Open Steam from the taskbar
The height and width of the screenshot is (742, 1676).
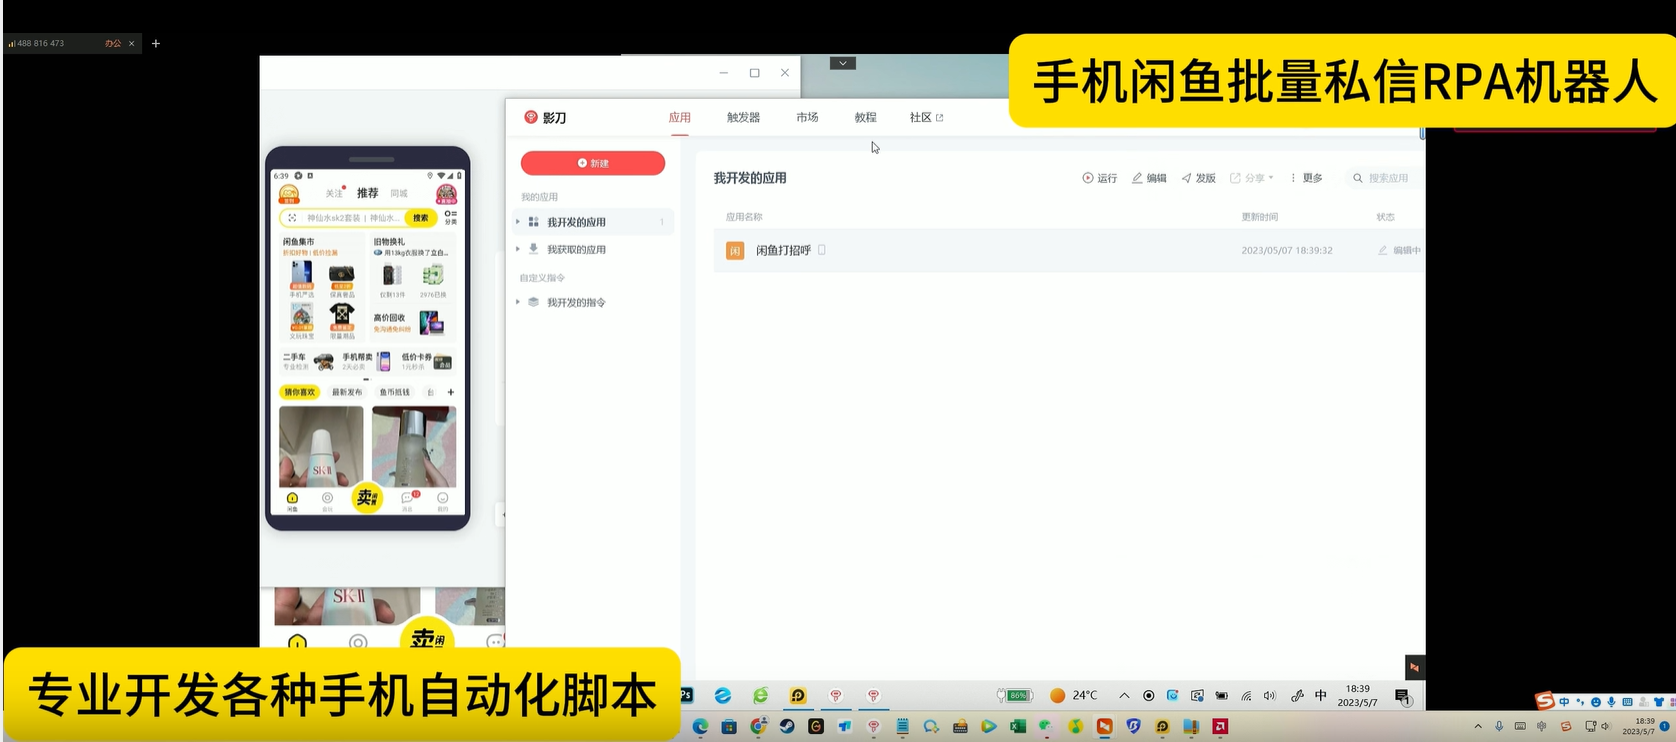(787, 727)
